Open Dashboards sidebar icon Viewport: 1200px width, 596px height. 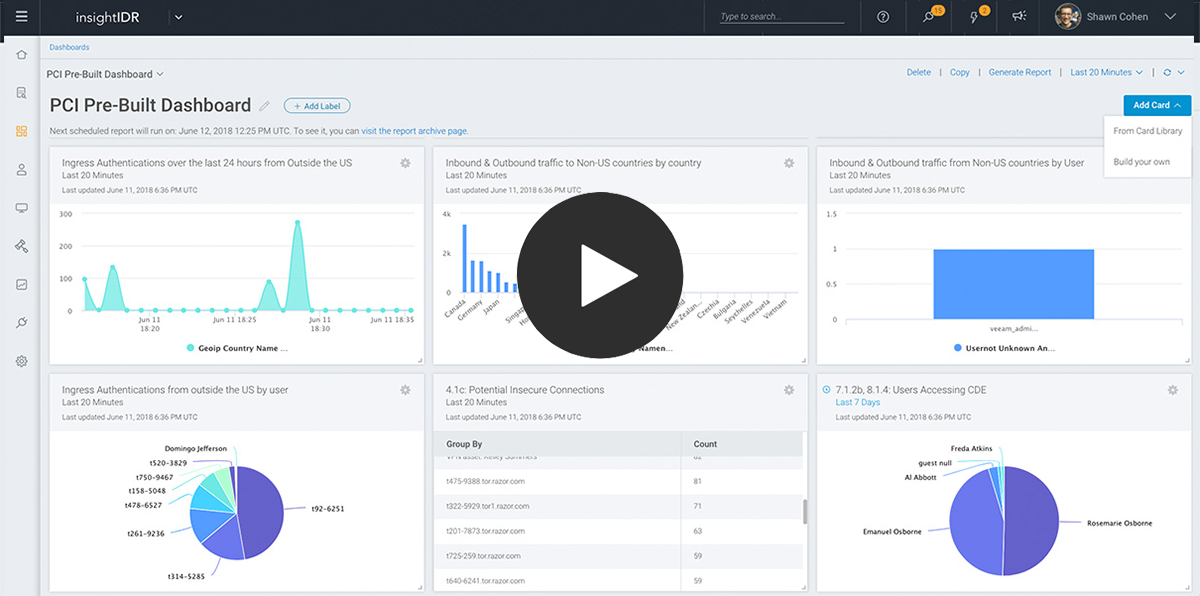[x=21, y=131]
